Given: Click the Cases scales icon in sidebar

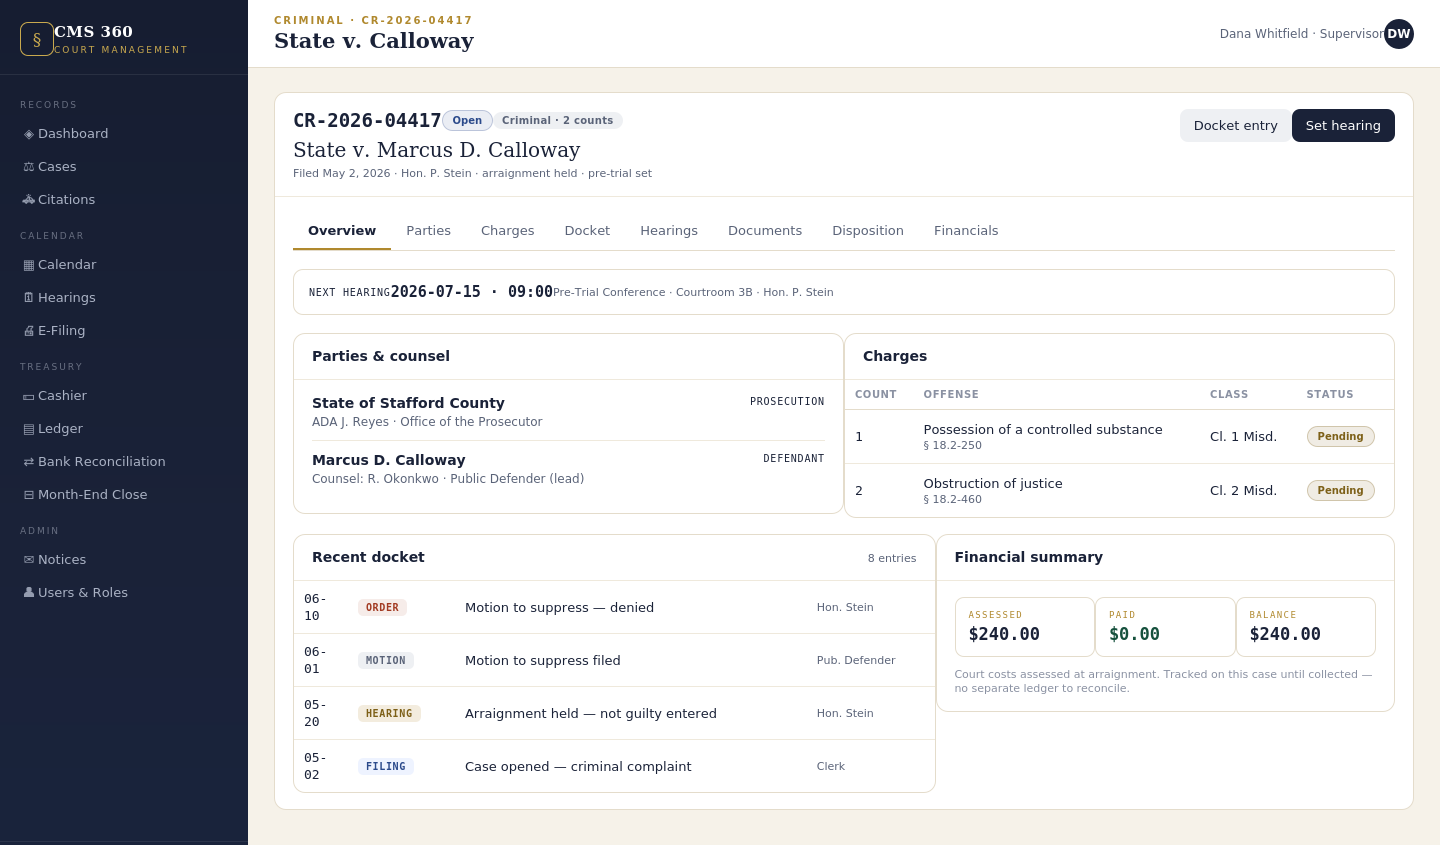Looking at the screenshot, I should pos(29,167).
